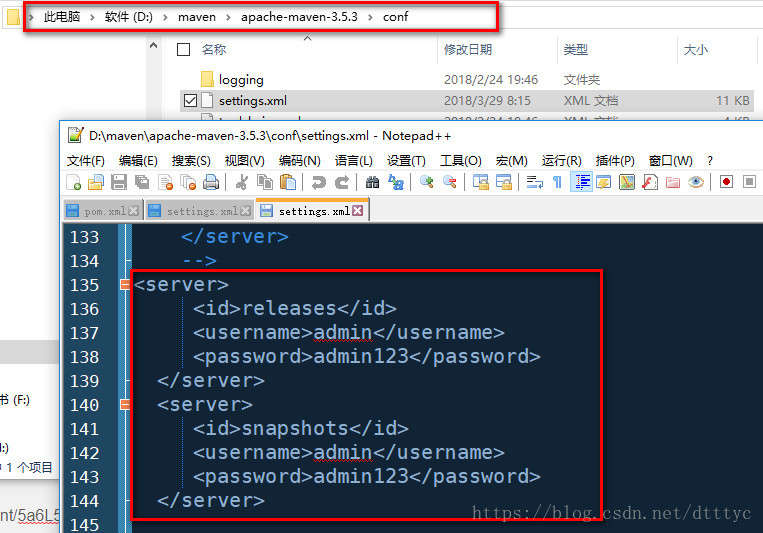Image resolution: width=763 pixels, height=533 pixels.
Task: Start macro recording with the red dot
Action: tap(727, 182)
